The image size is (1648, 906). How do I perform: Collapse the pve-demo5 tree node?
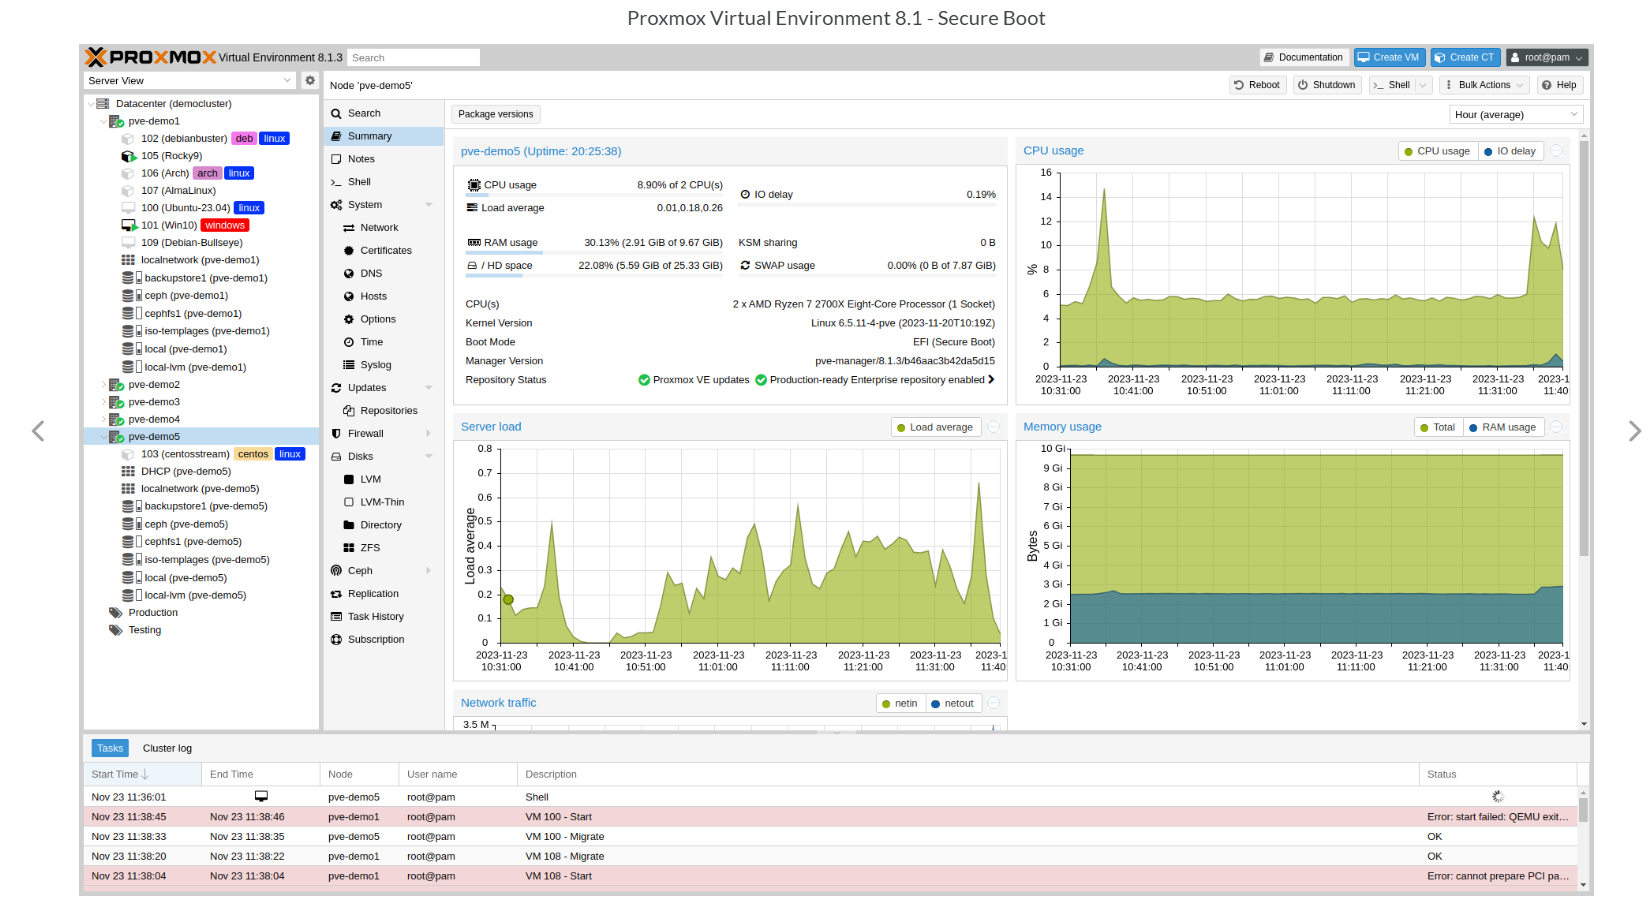tap(103, 437)
